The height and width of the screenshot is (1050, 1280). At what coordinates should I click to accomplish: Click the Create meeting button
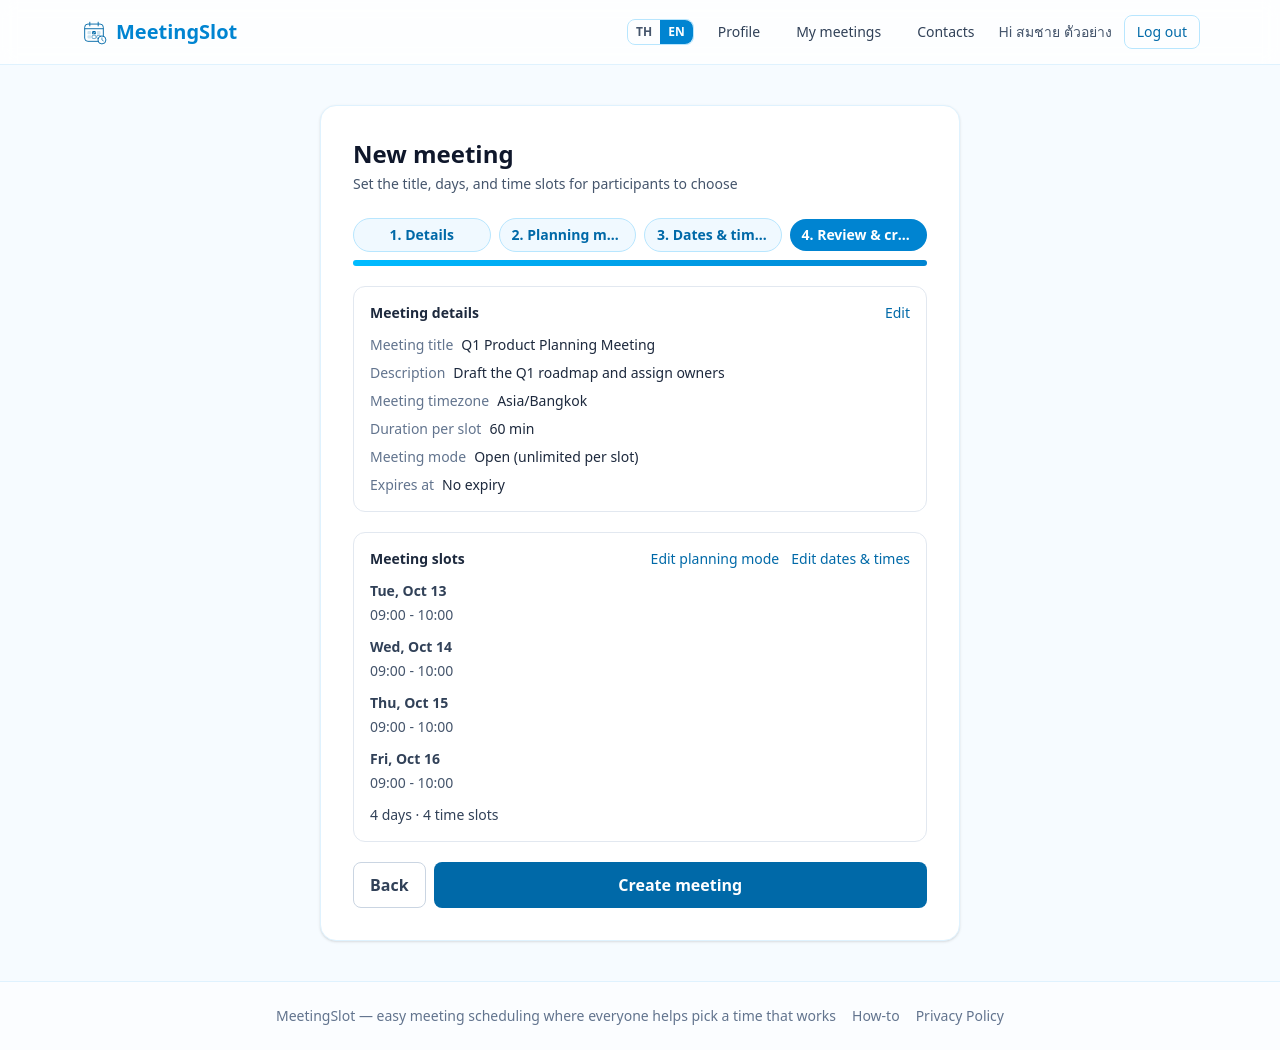(x=680, y=885)
